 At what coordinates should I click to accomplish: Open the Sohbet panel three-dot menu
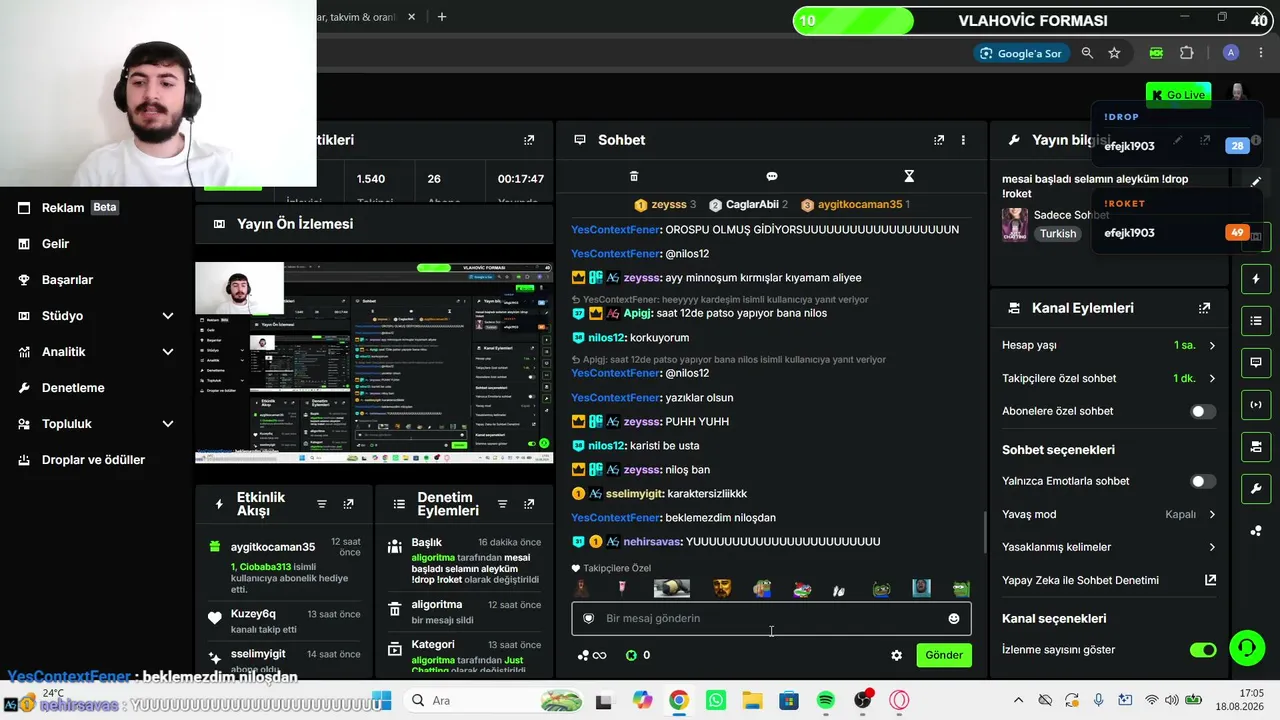tap(963, 140)
